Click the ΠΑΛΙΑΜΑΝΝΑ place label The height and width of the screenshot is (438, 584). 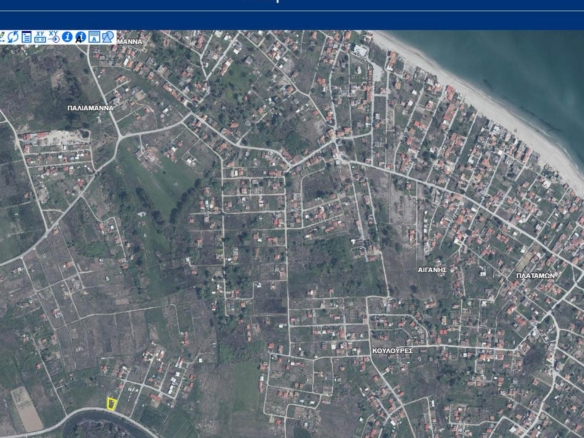pos(91,108)
